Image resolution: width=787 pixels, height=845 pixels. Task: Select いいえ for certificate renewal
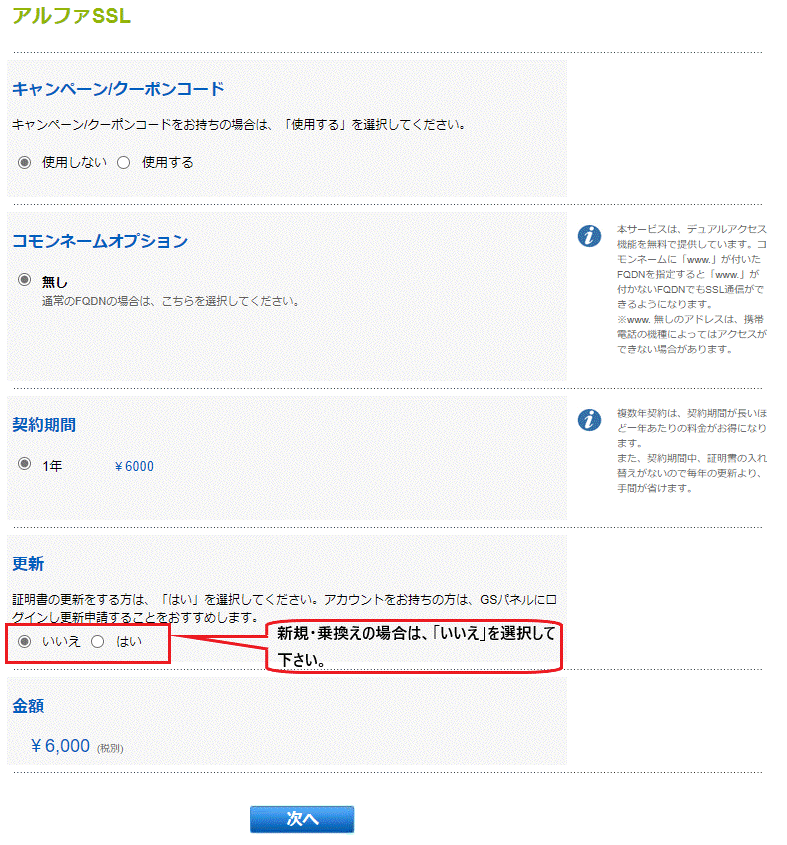coord(24,641)
